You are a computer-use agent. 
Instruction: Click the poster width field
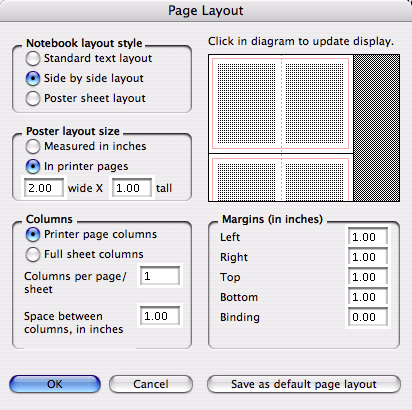[x=44, y=188]
